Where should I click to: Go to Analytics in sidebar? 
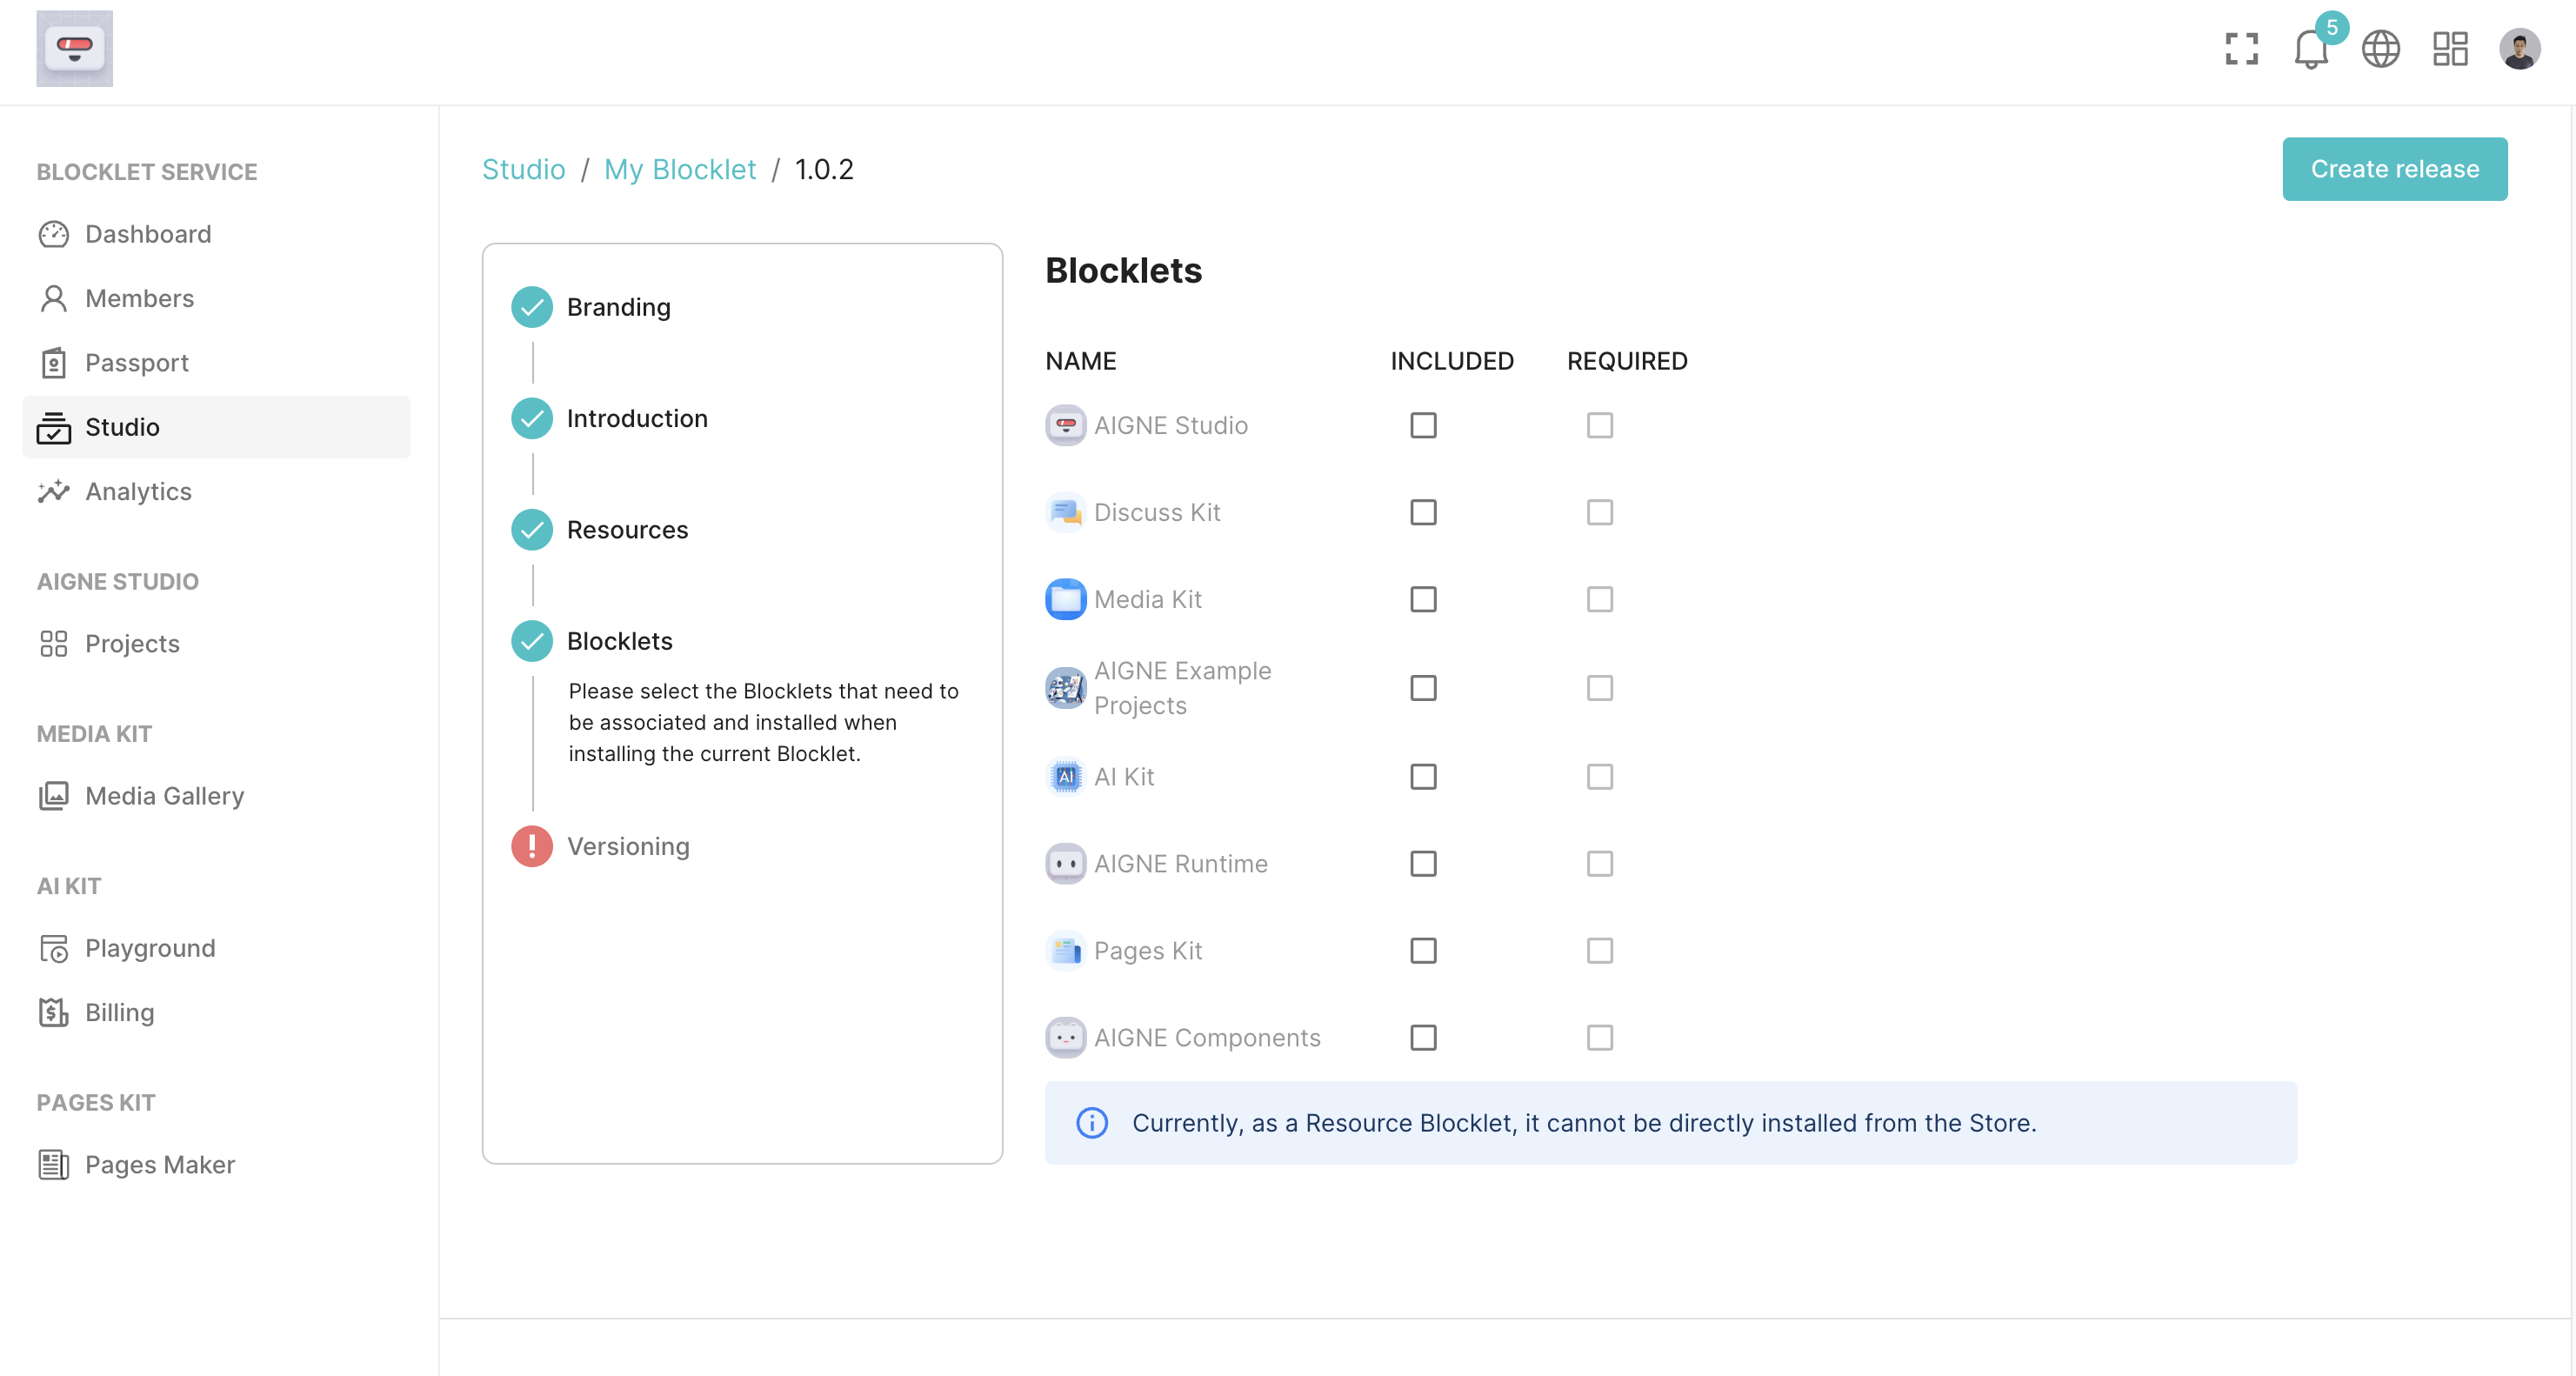[x=138, y=491]
